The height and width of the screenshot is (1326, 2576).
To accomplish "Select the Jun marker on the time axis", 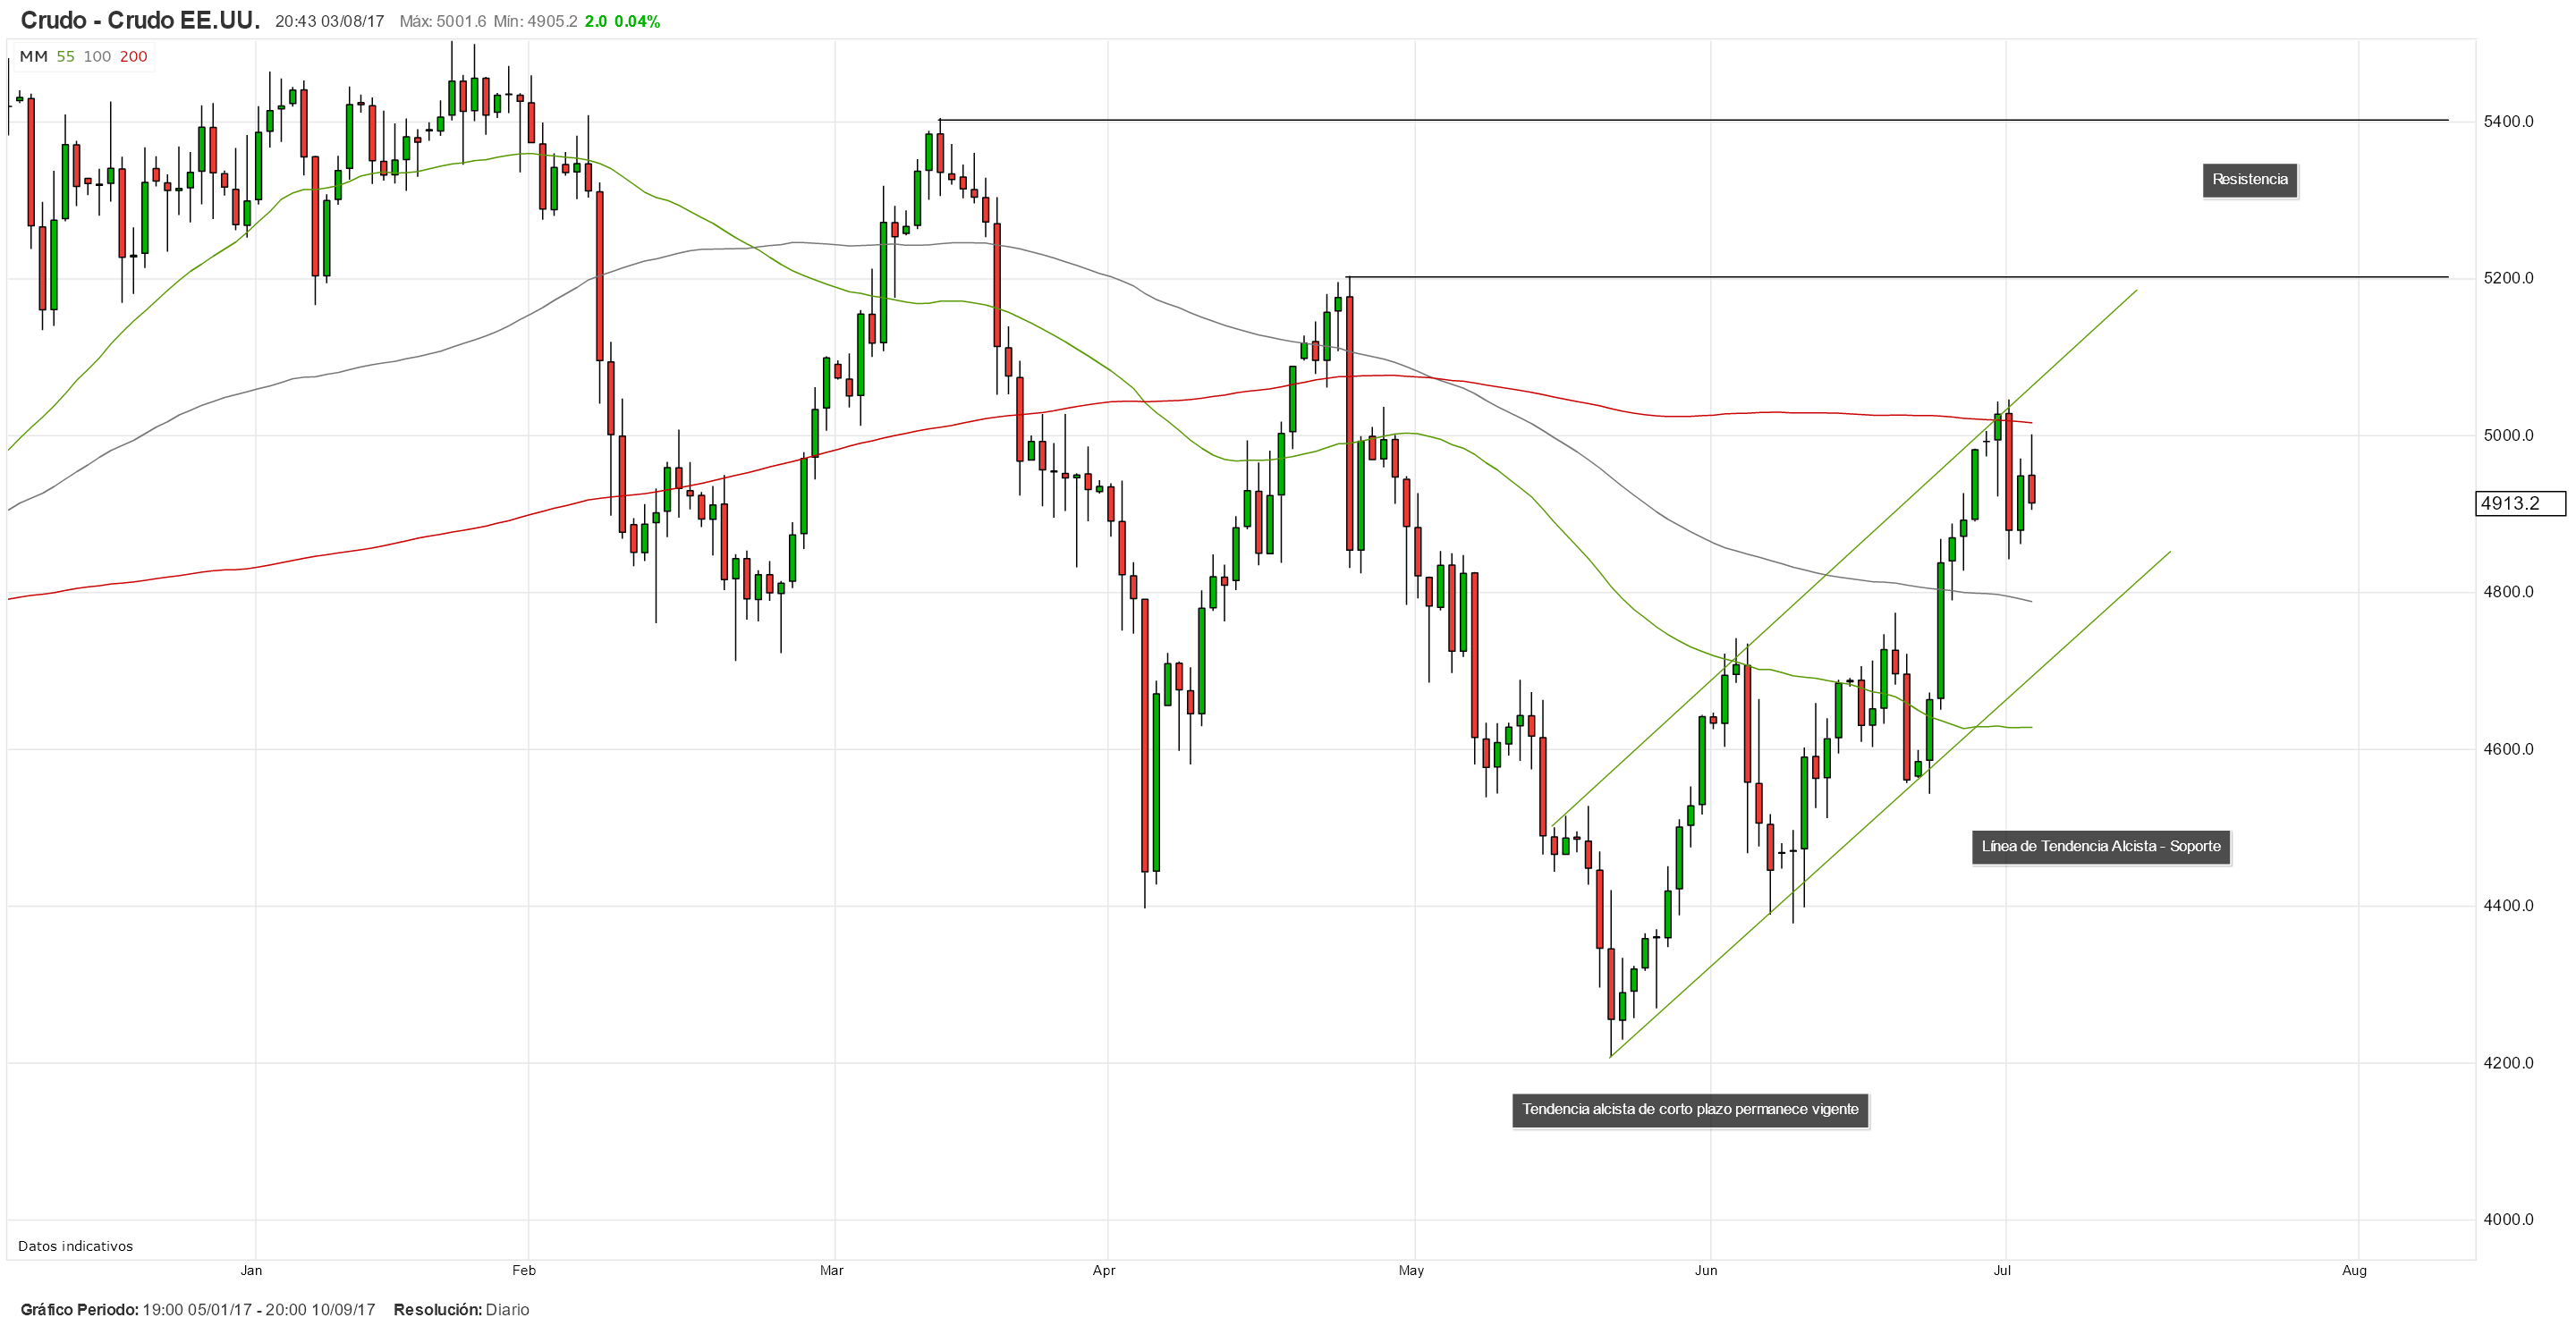I will click(x=1705, y=1271).
